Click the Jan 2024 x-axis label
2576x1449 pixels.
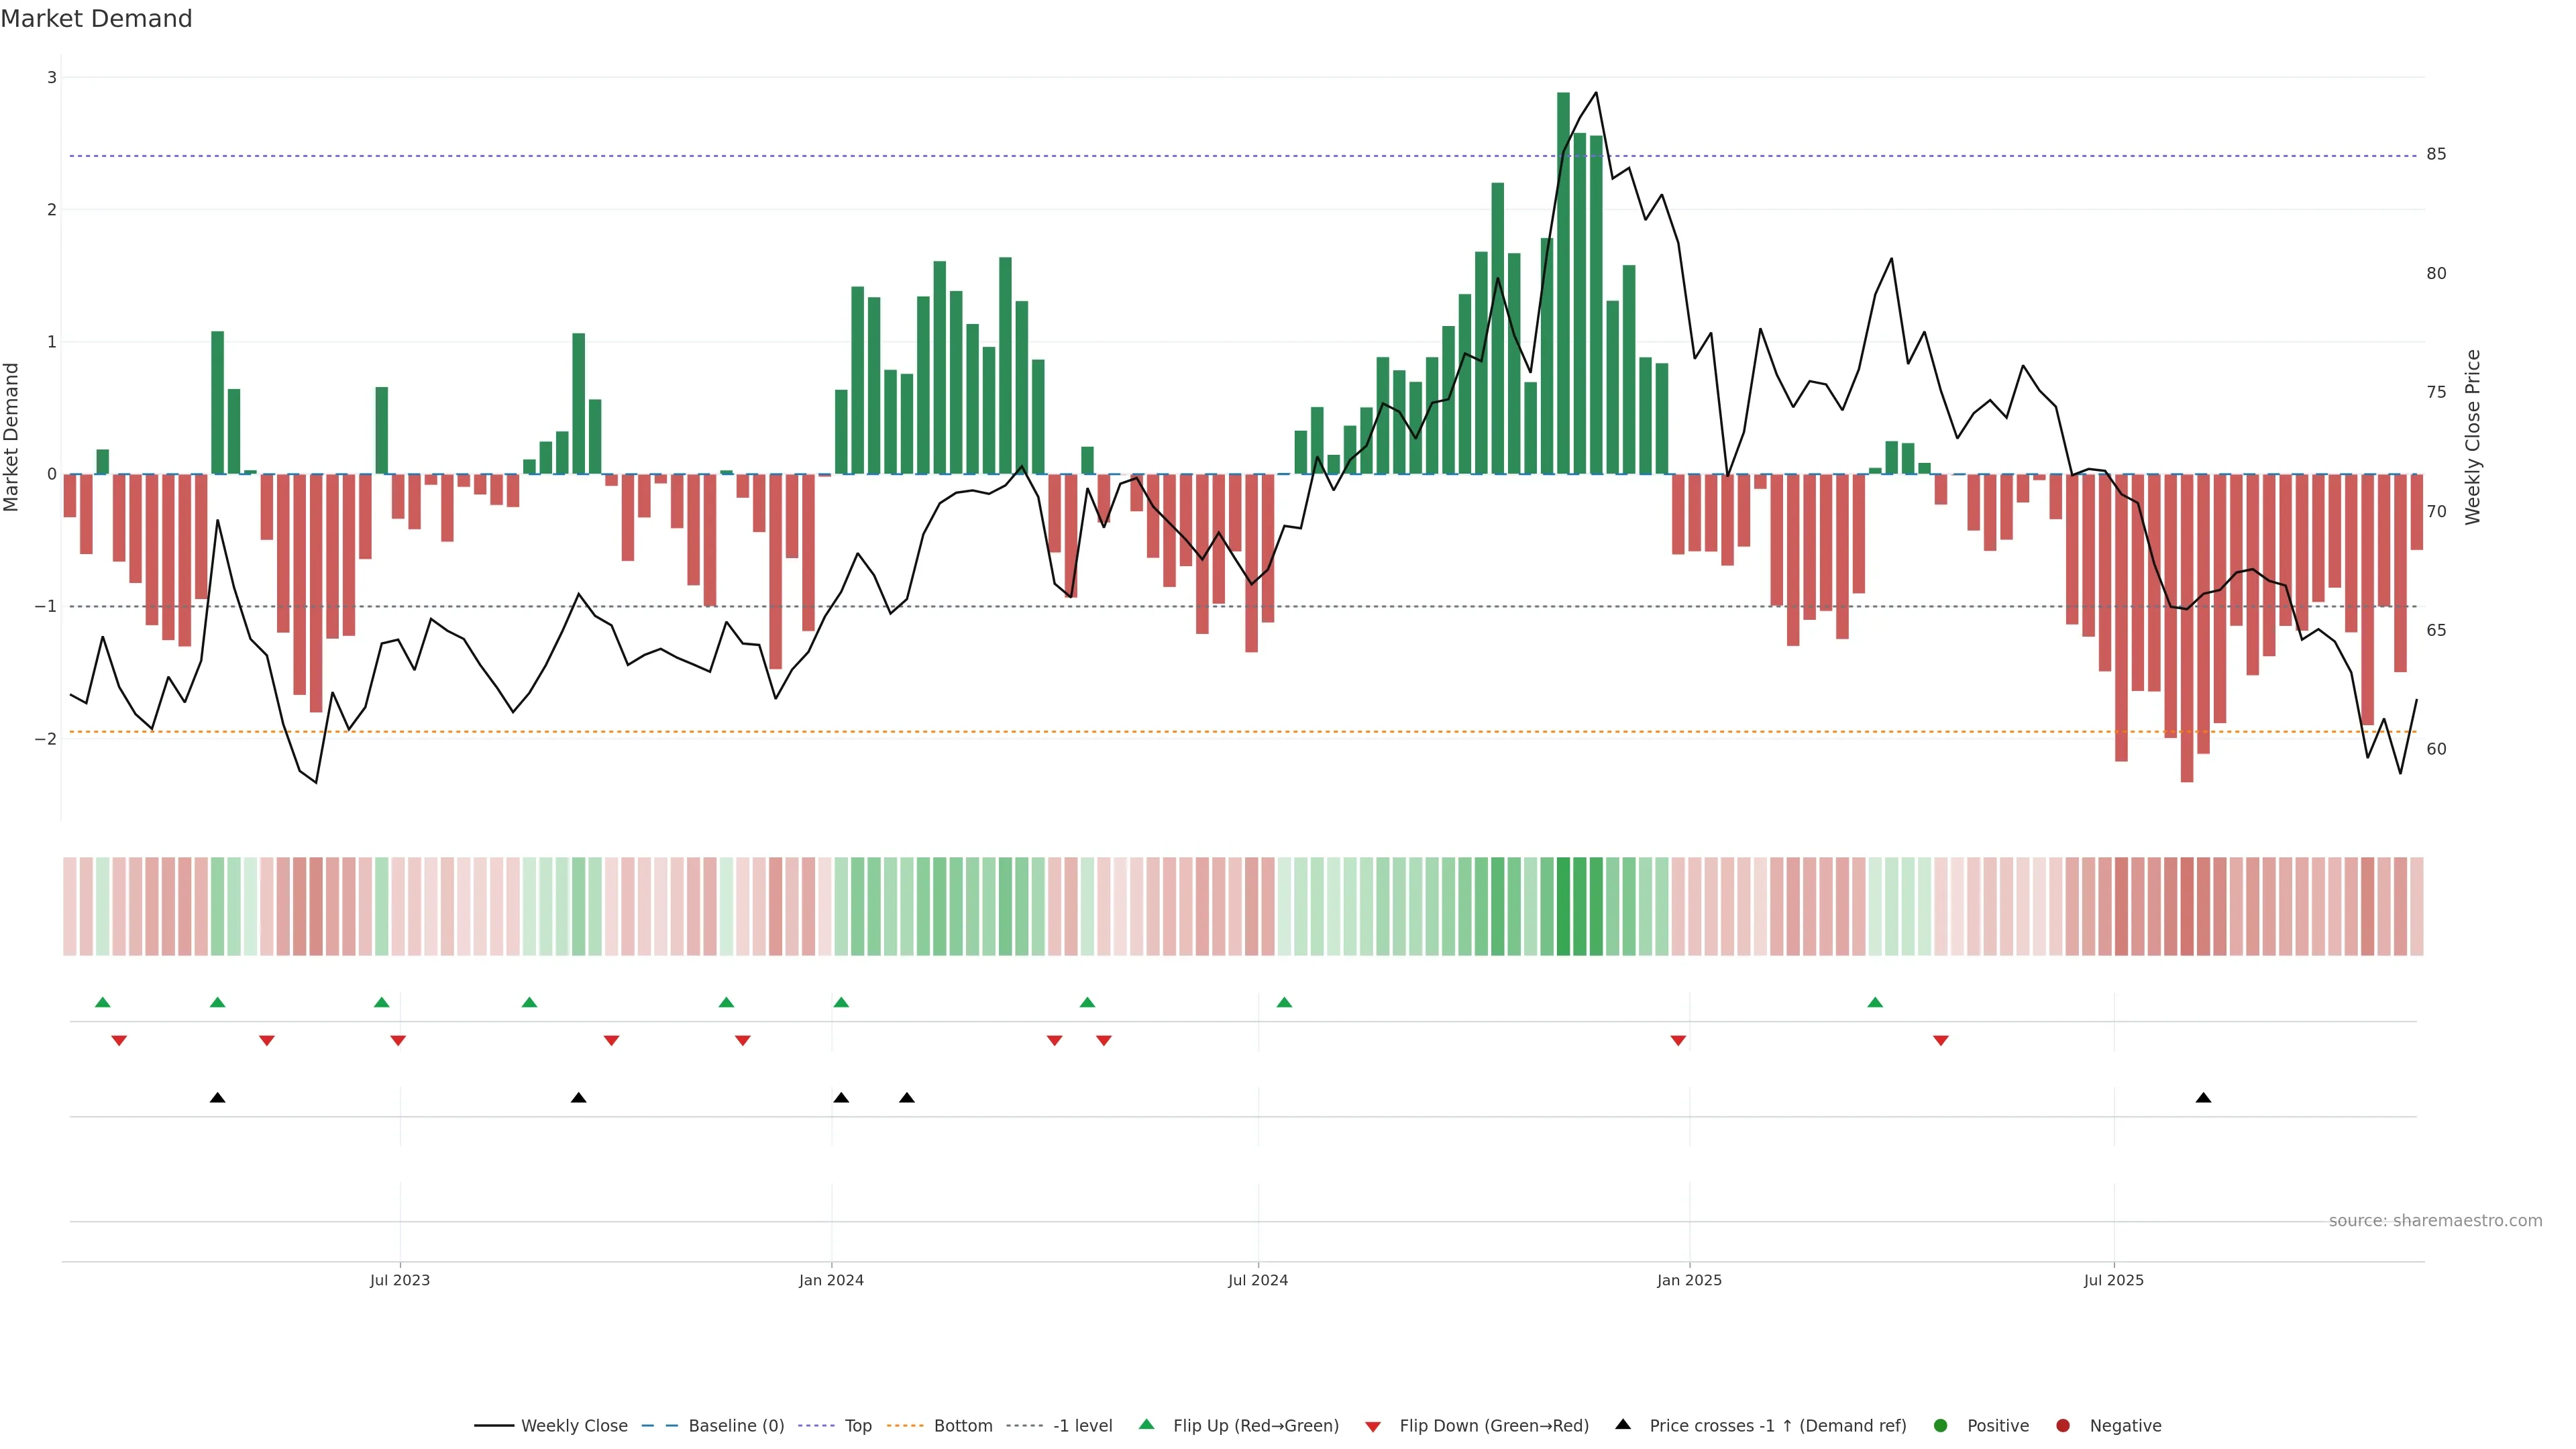point(831,1280)
